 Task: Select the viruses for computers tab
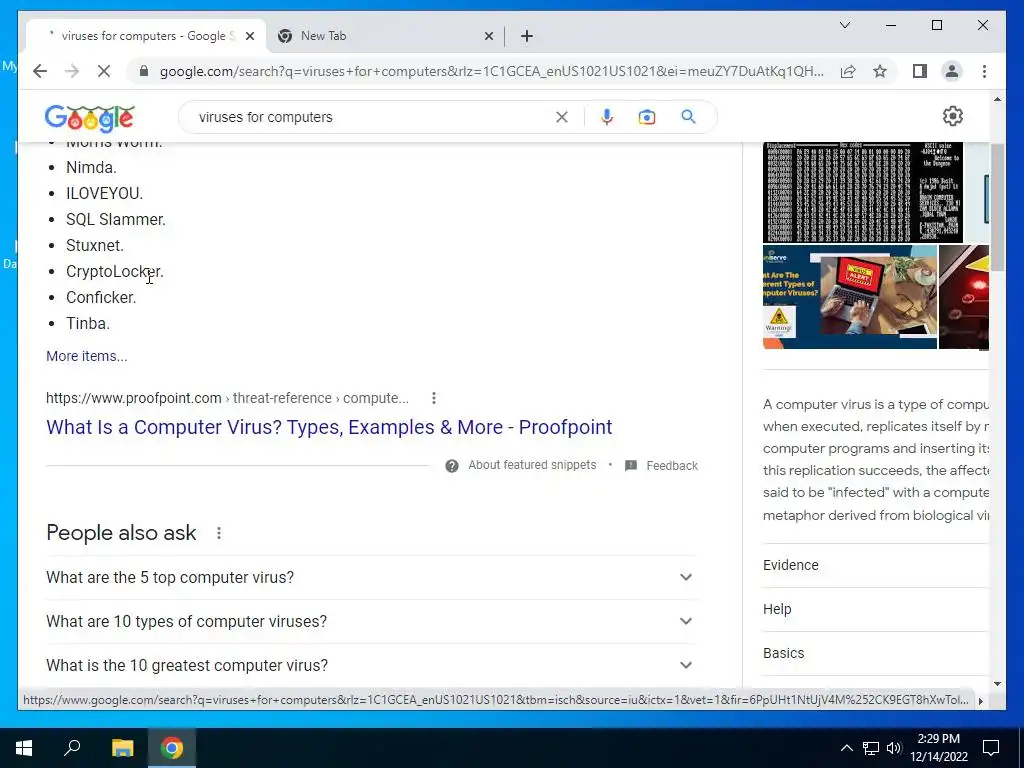click(145, 36)
